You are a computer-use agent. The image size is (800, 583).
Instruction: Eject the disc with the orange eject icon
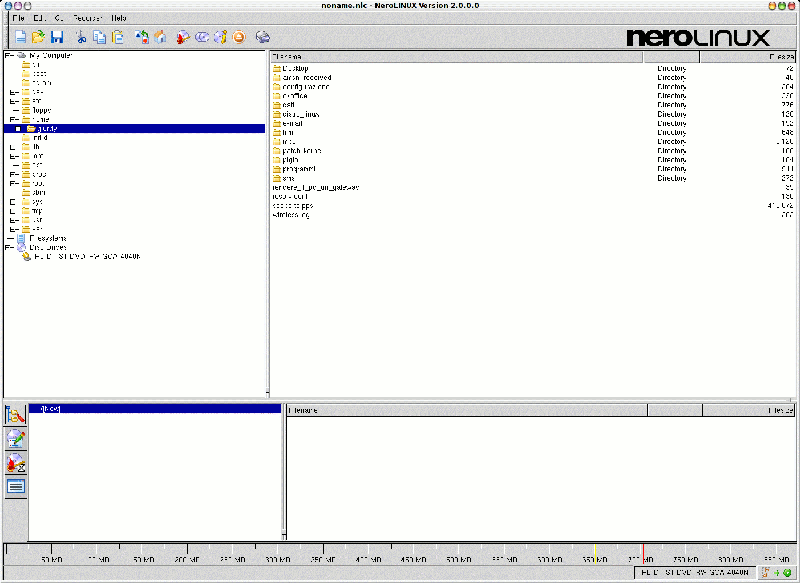coord(239,37)
